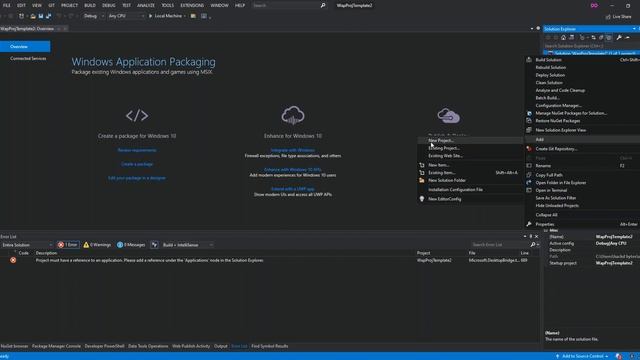Open Local Machine target dropdown arrow
Image resolution: width=640 pixels, height=360 pixels.
click(185, 16)
